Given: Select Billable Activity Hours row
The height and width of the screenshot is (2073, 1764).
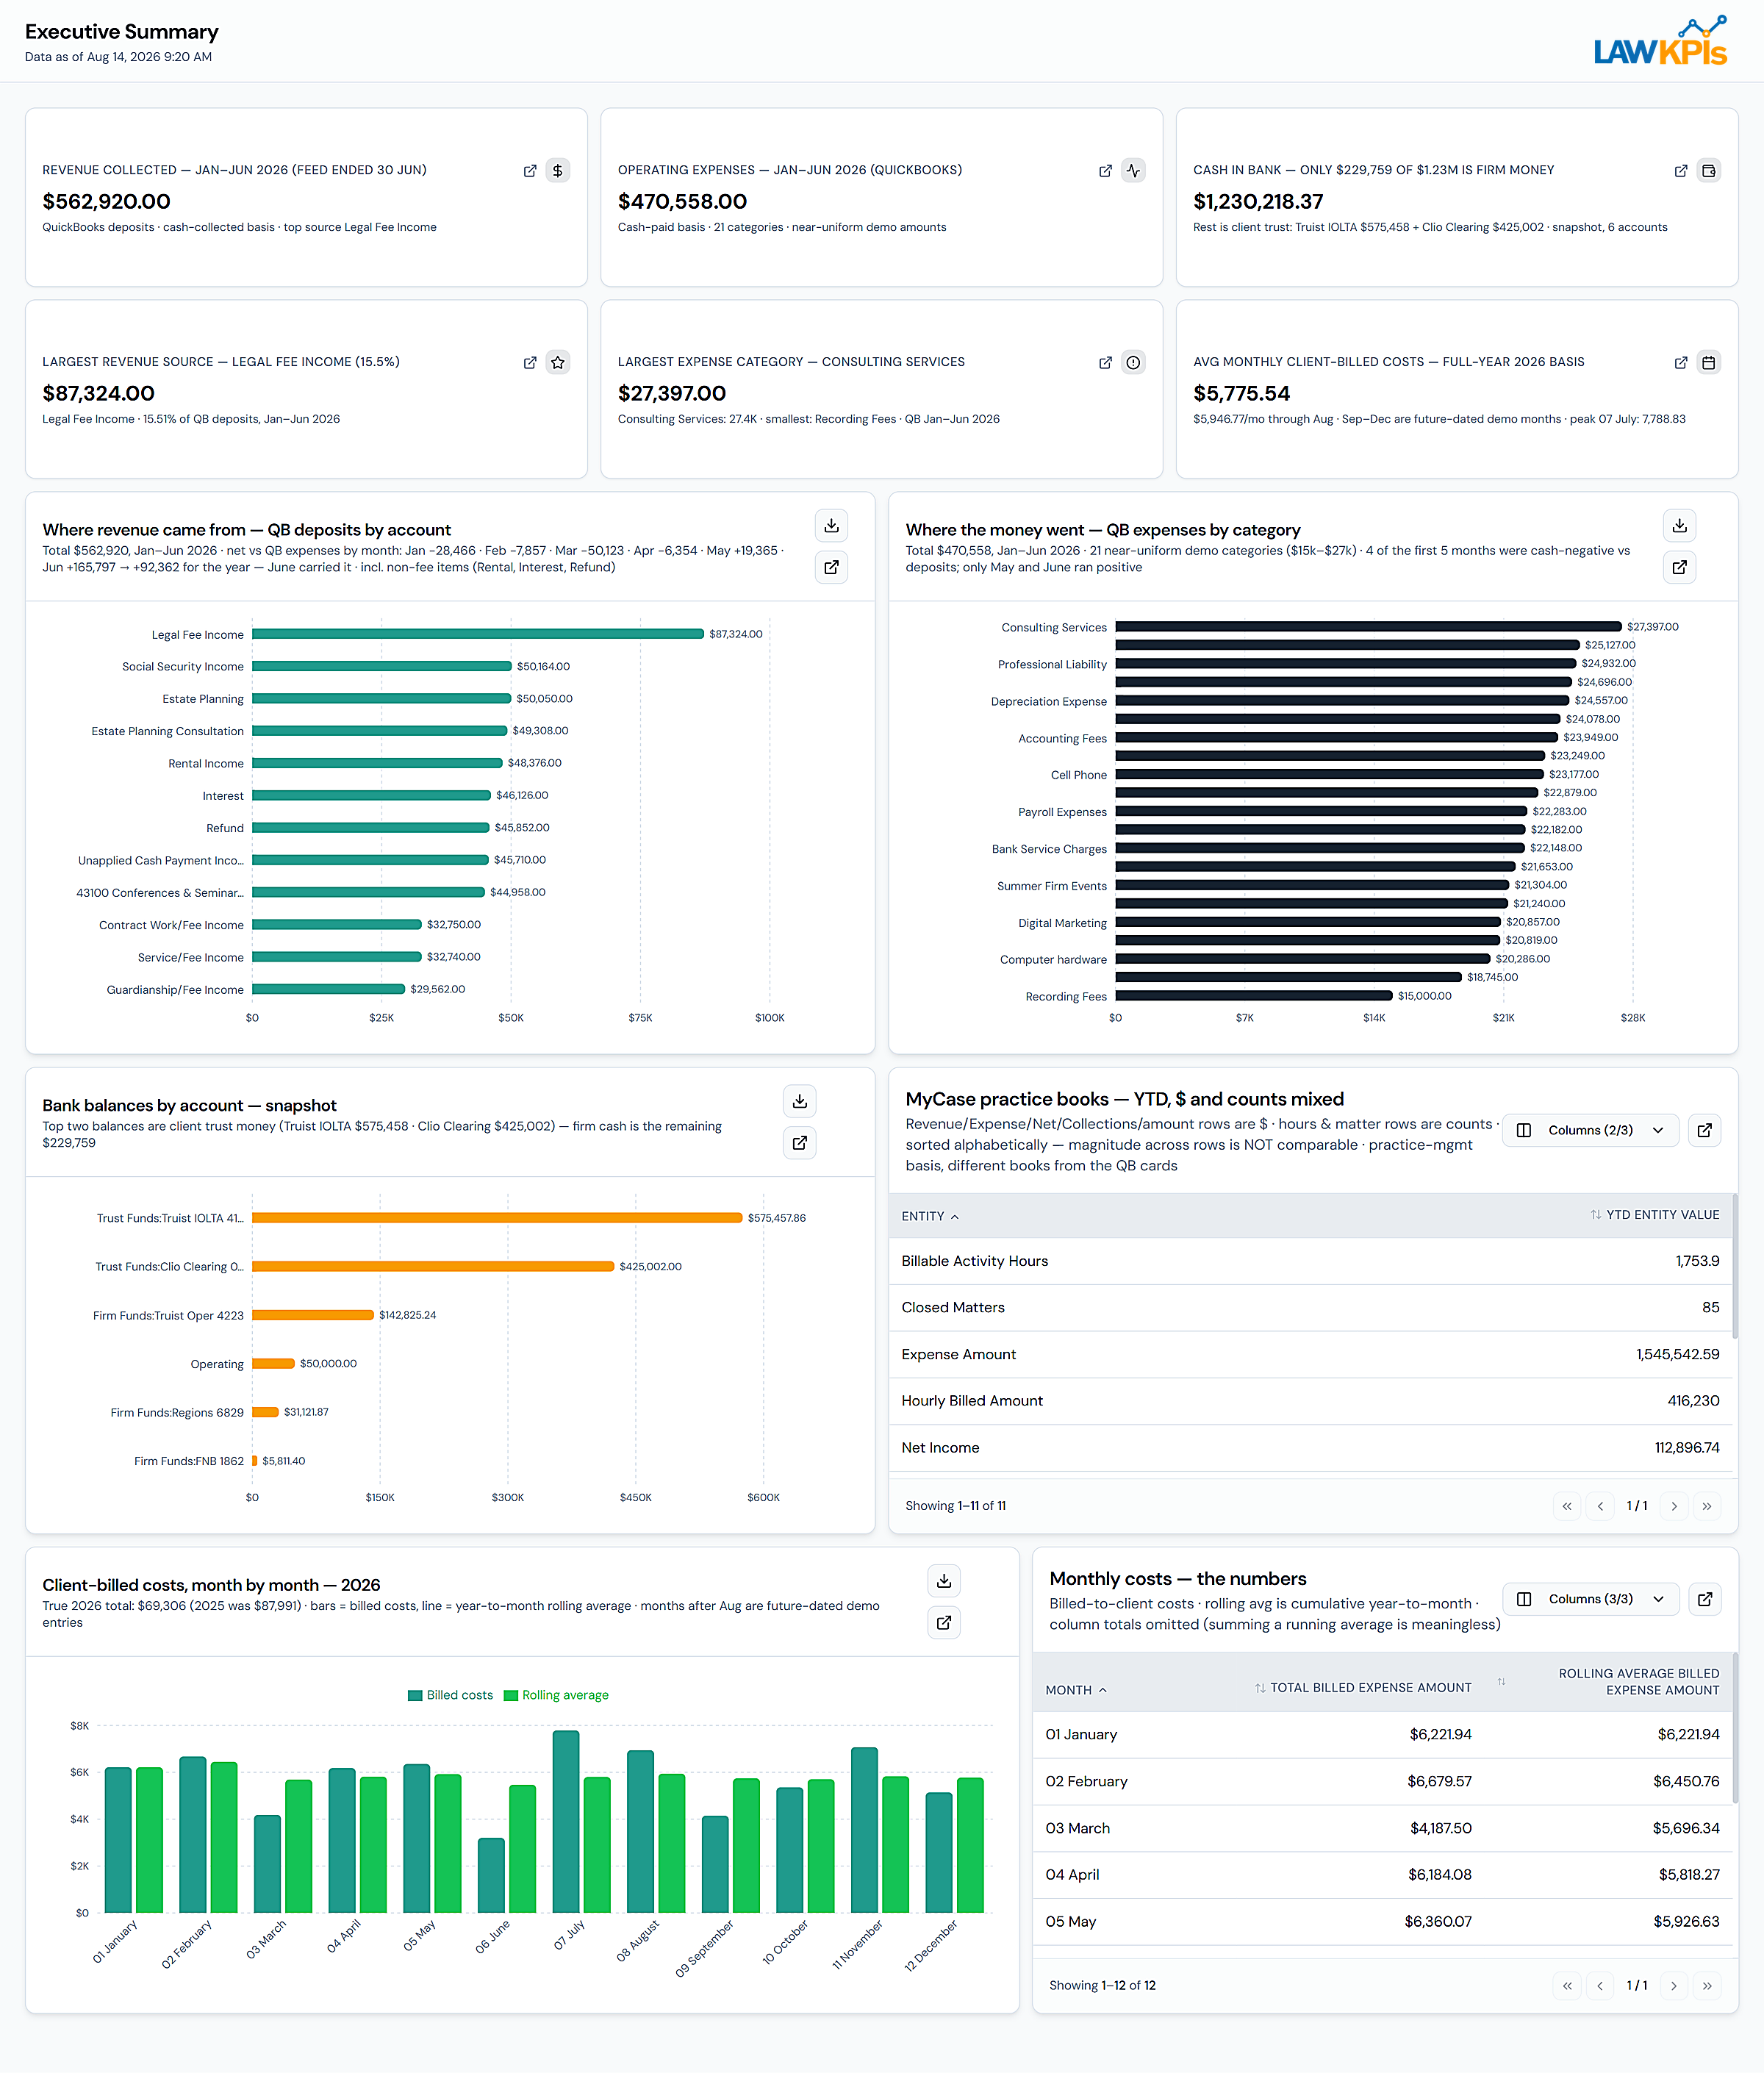Looking at the screenshot, I should (x=1310, y=1261).
